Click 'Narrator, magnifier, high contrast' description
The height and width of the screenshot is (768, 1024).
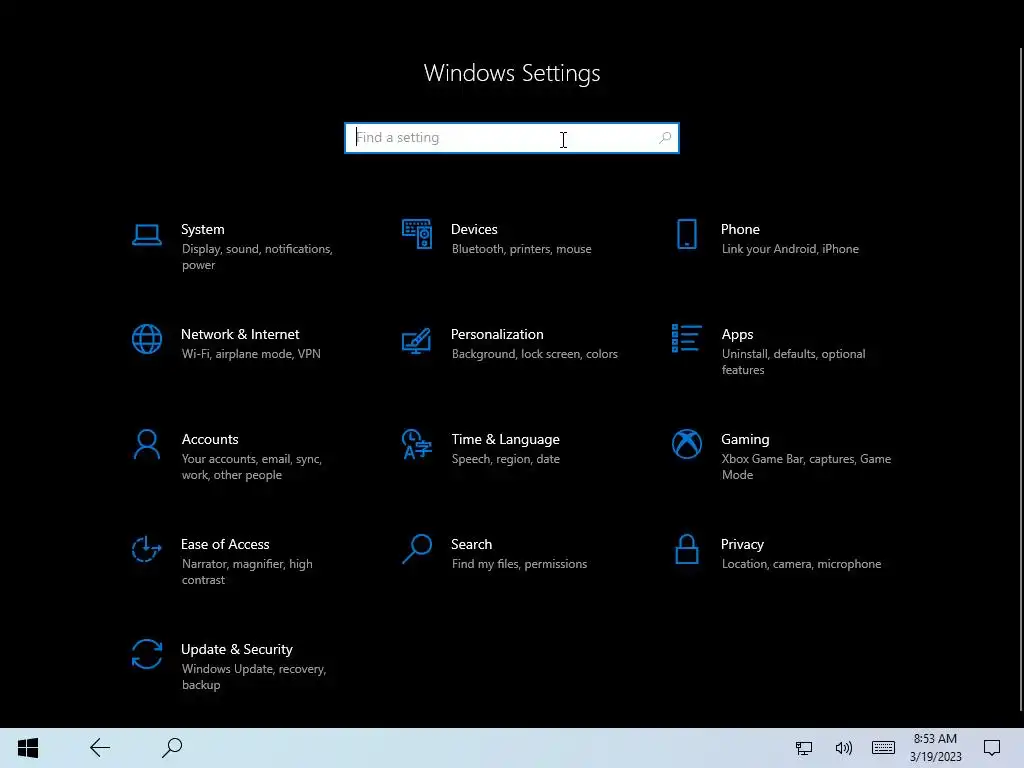pos(247,571)
